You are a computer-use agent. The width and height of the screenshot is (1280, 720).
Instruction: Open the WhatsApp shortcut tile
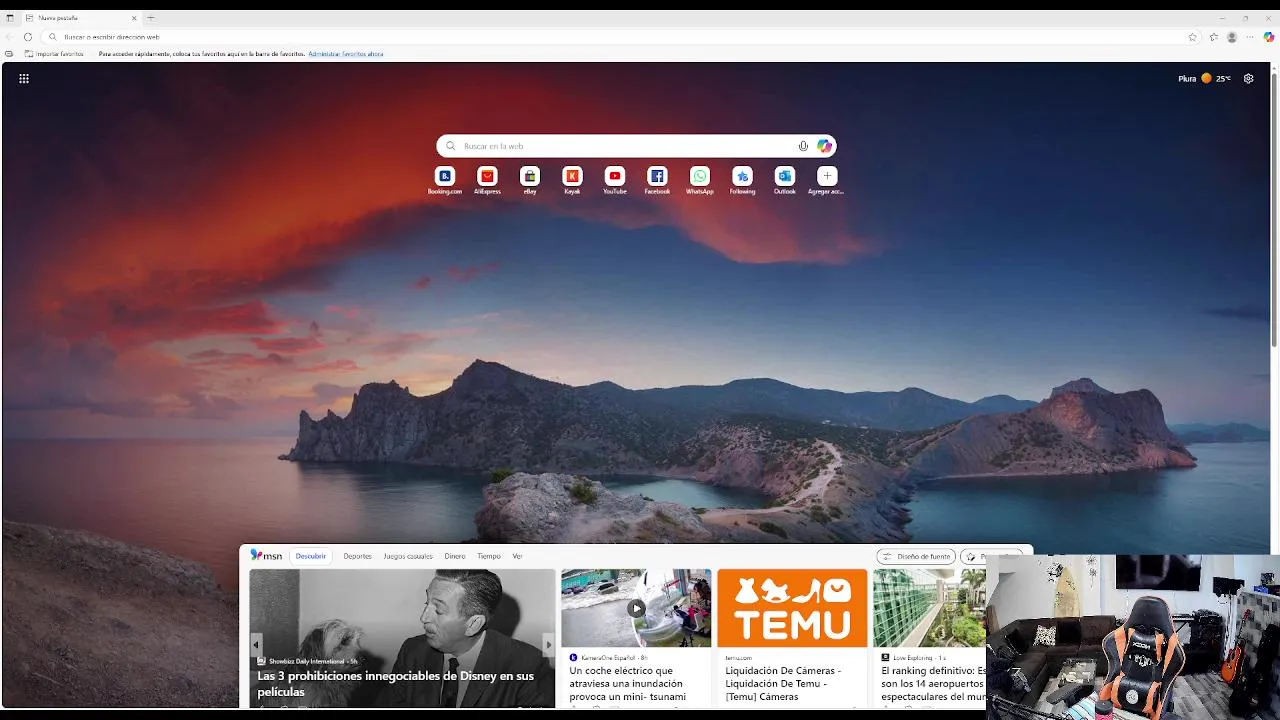pos(700,180)
